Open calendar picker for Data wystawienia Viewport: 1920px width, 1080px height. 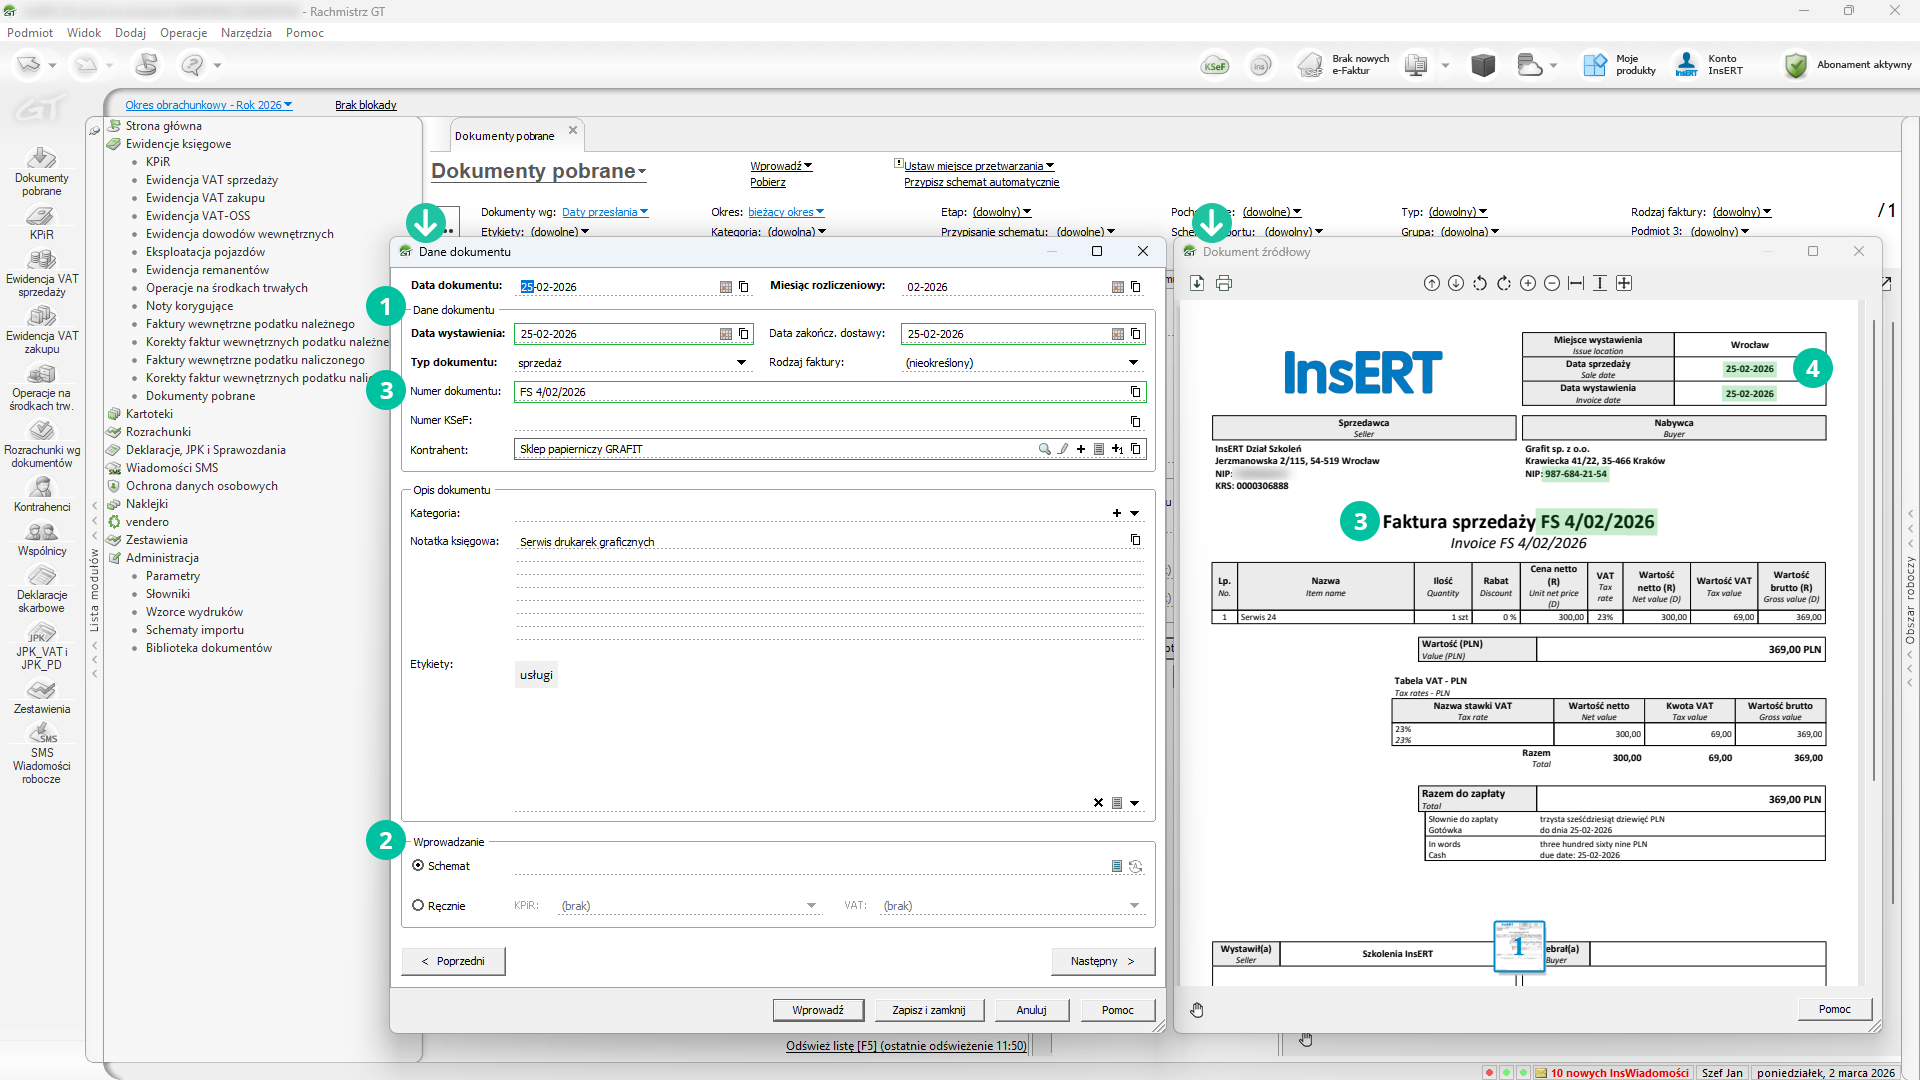726,334
